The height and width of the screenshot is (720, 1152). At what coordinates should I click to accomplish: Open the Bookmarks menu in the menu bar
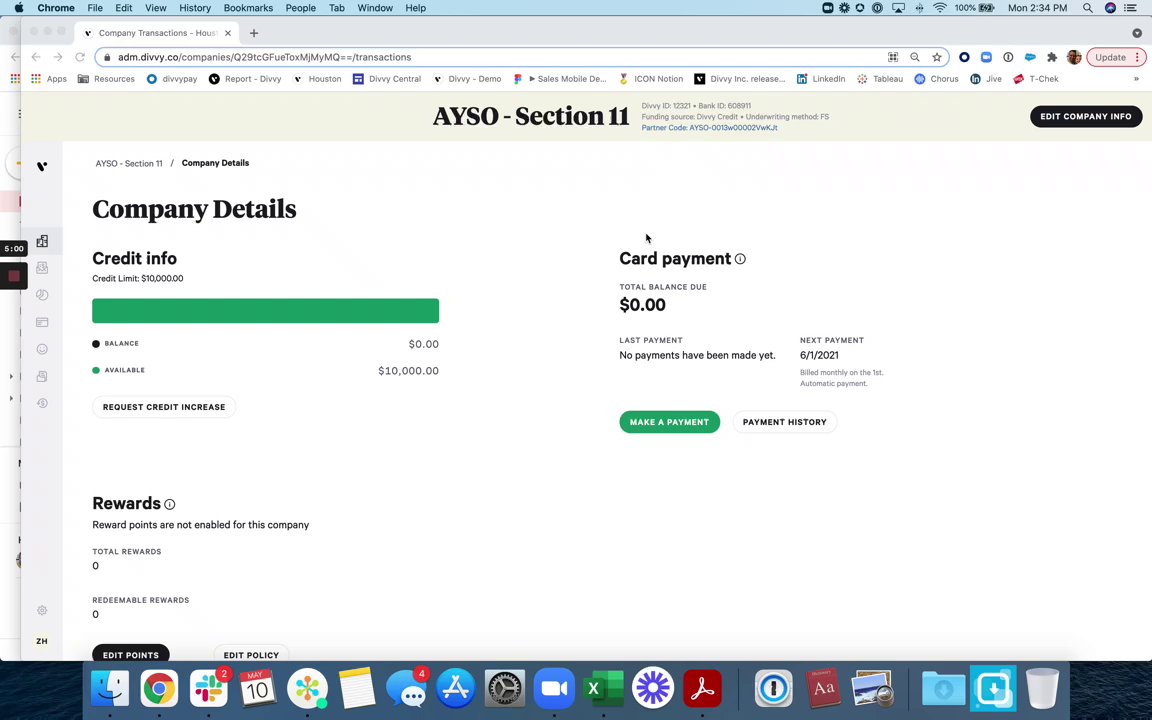pyautogui.click(x=248, y=8)
